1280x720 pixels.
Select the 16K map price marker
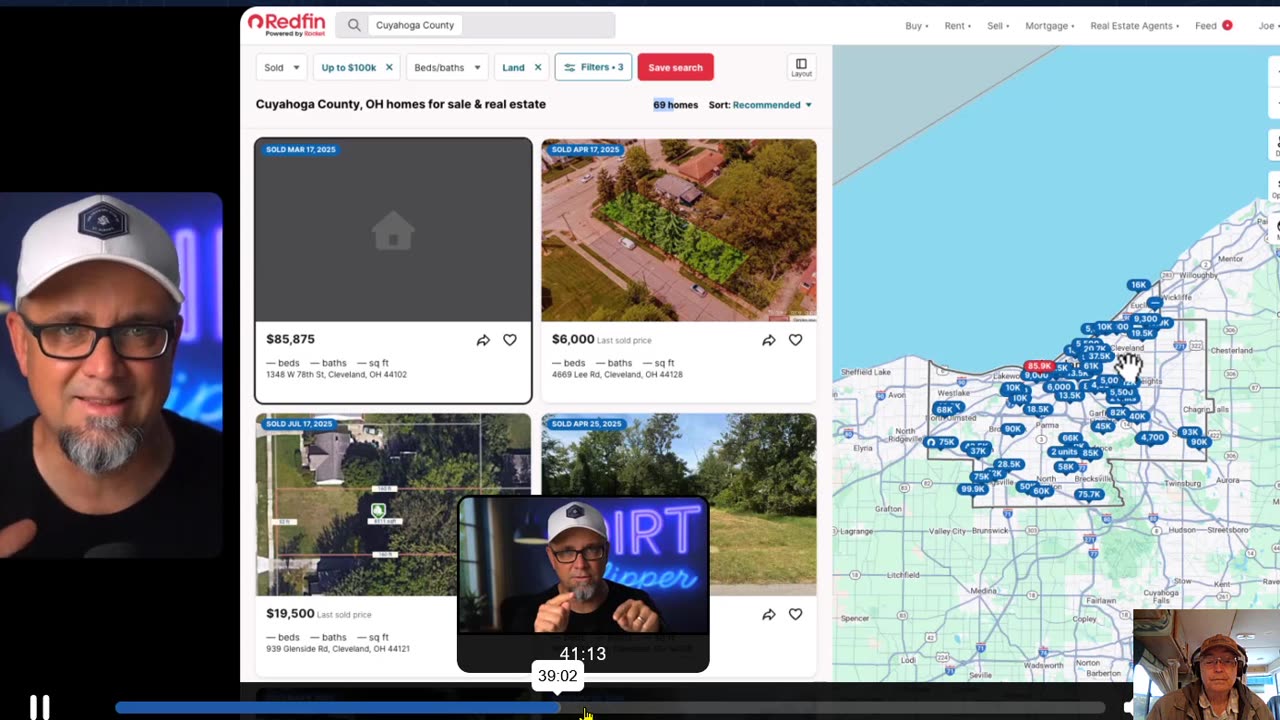[1138, 285]
